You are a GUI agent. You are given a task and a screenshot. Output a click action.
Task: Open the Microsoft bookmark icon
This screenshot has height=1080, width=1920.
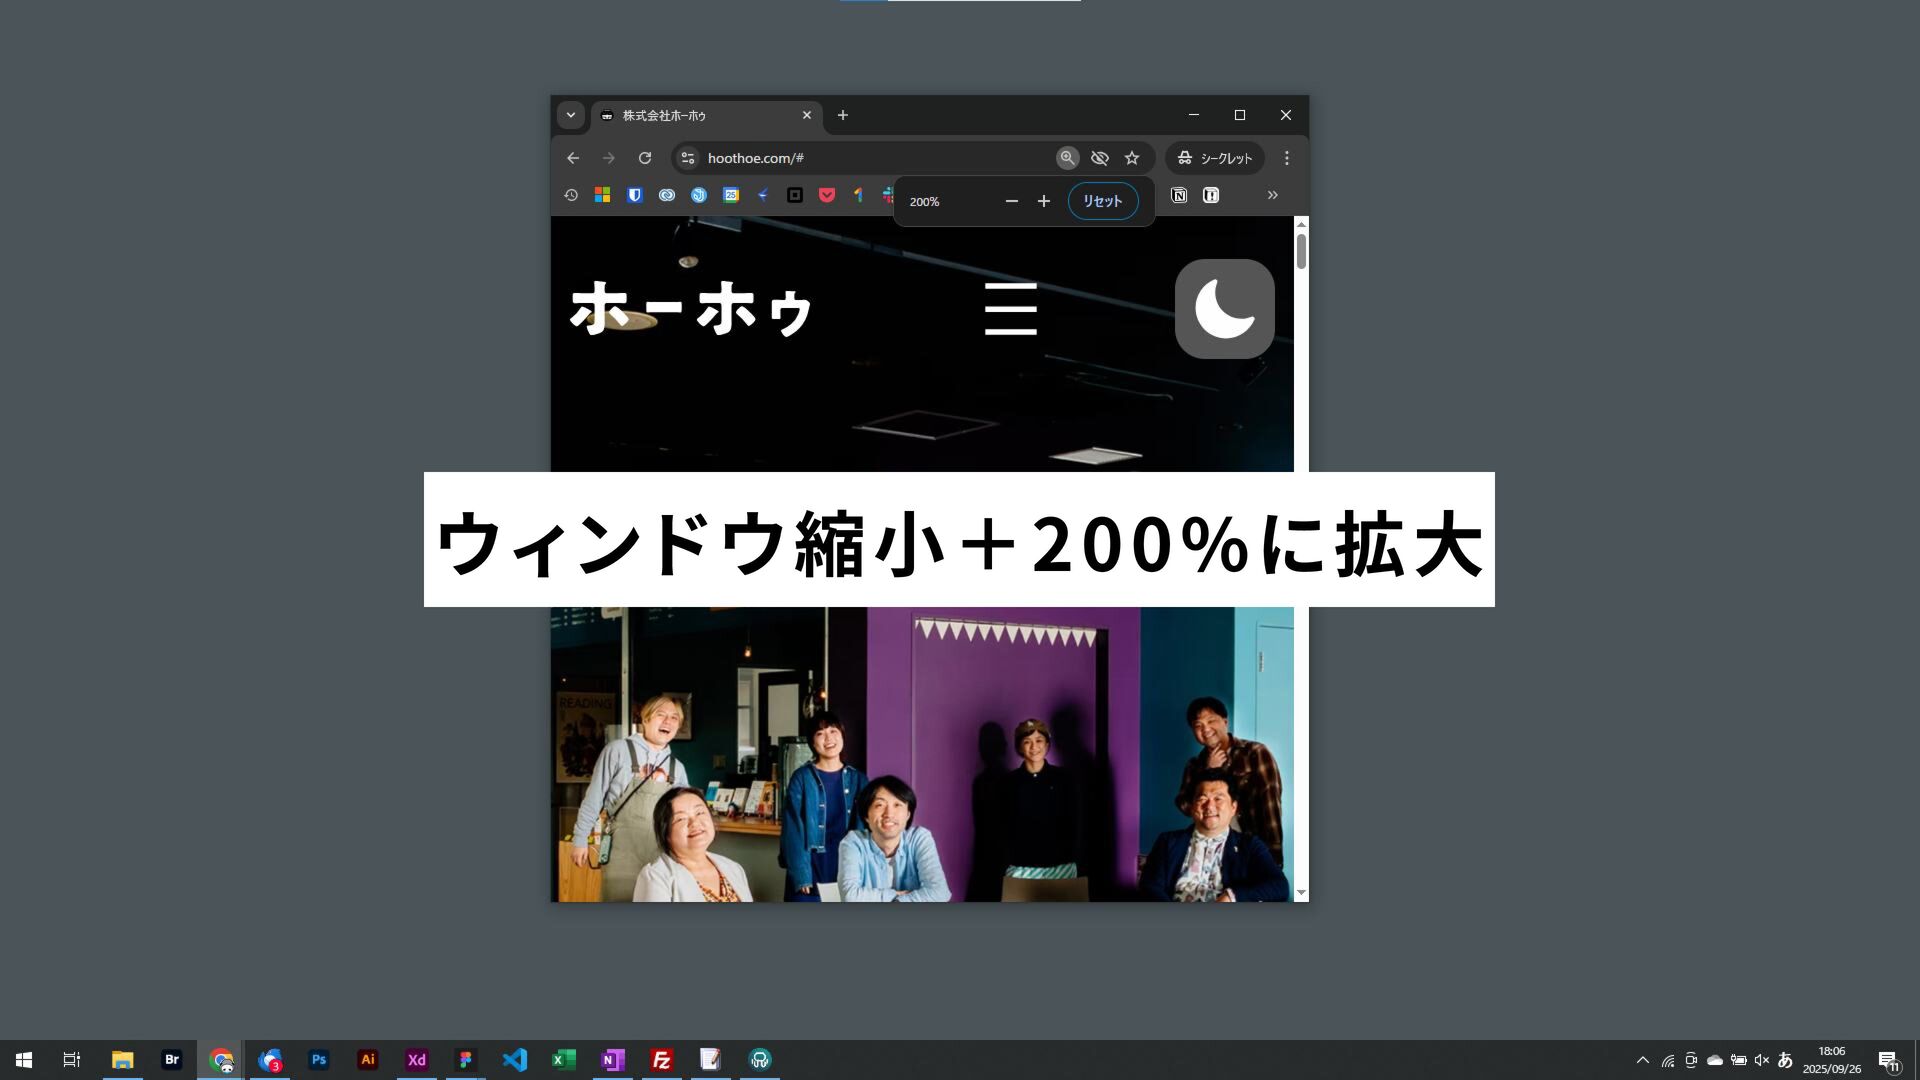click(602, 195)
